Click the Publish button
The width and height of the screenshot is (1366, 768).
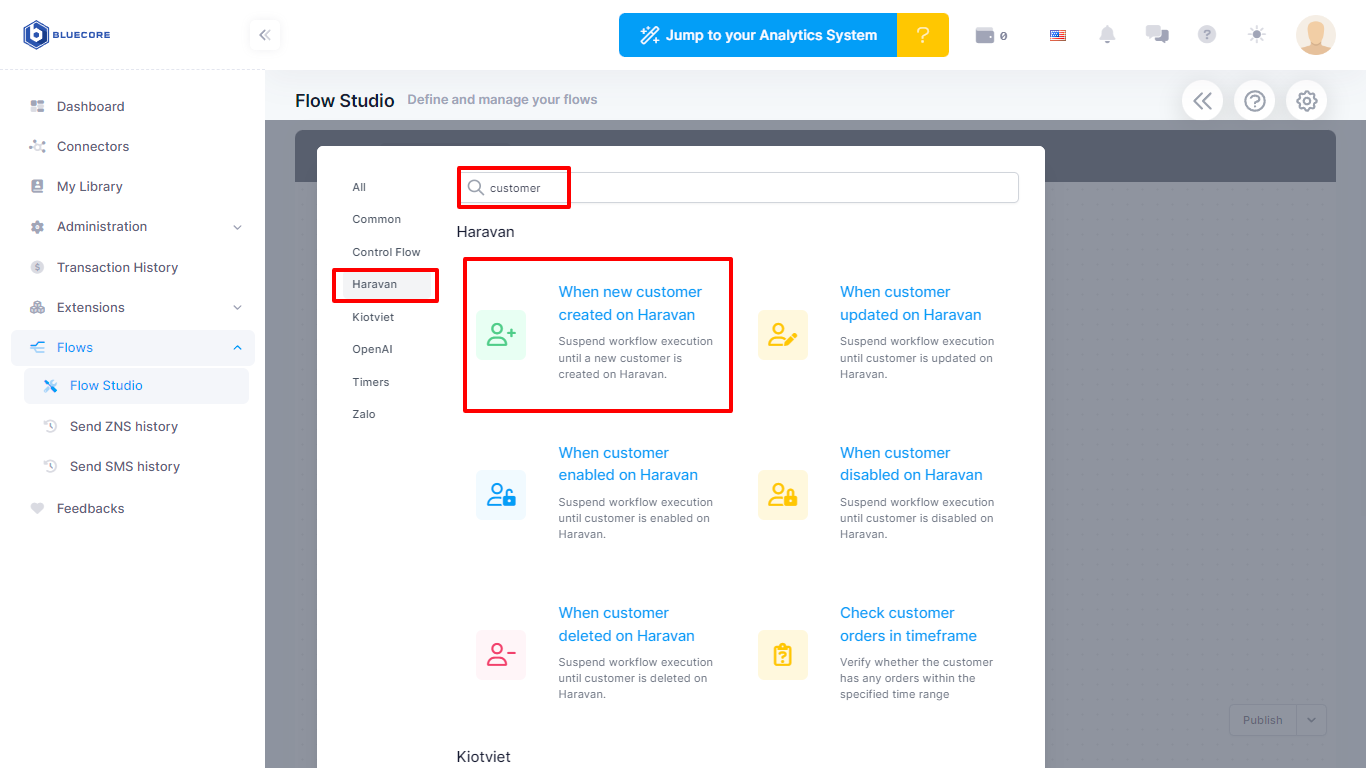(x=1263, y=720)
